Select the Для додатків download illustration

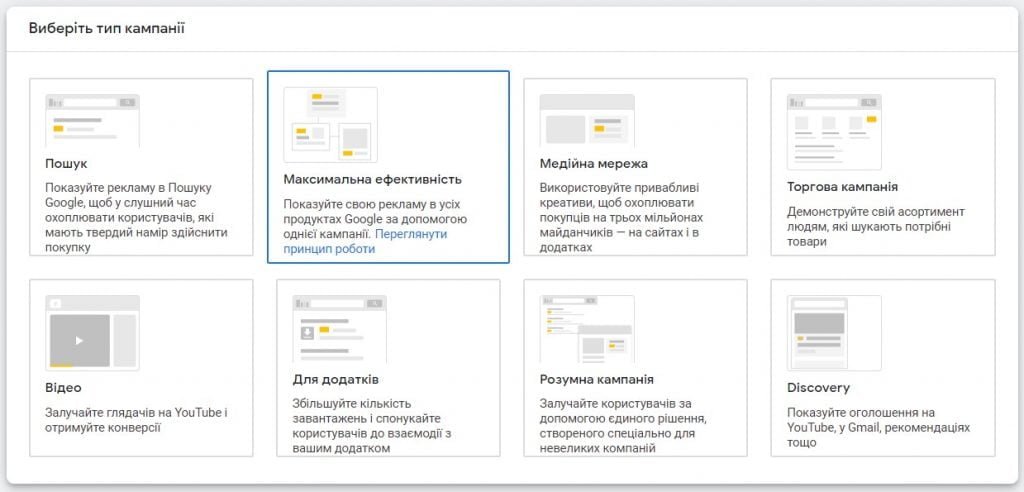click(x=339, y=329)
